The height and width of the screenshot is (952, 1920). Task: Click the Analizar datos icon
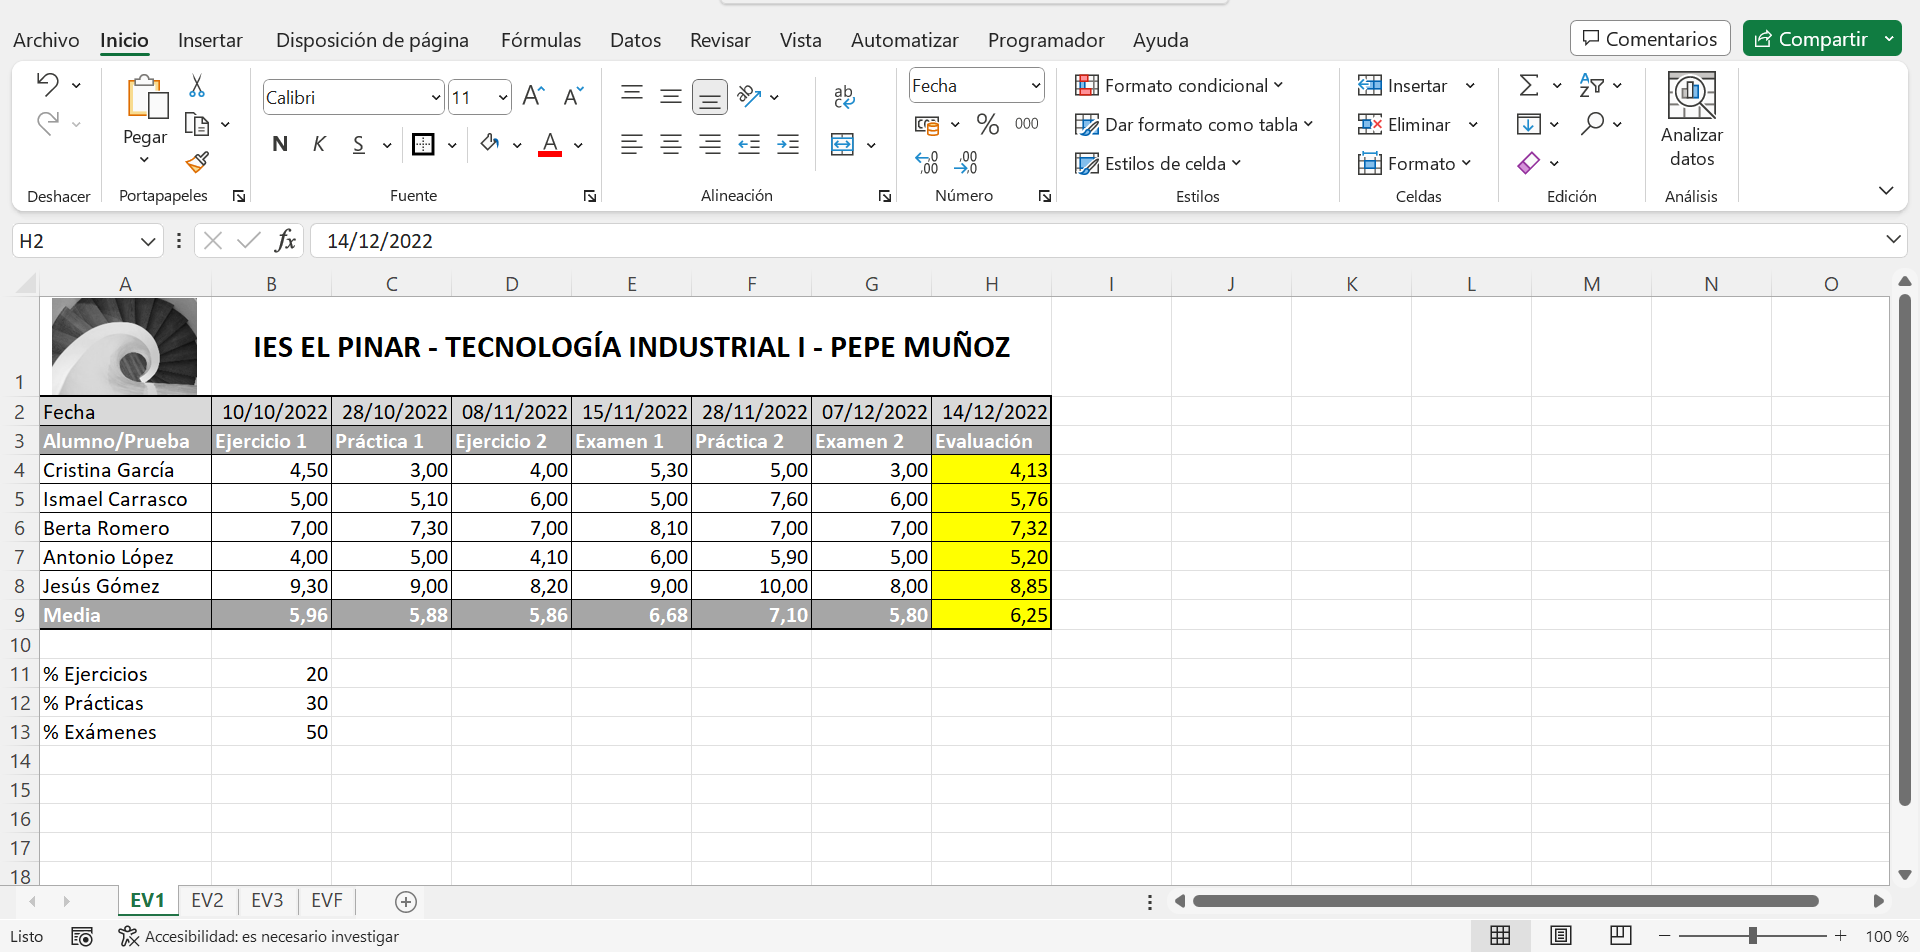tap(1691, 120)
